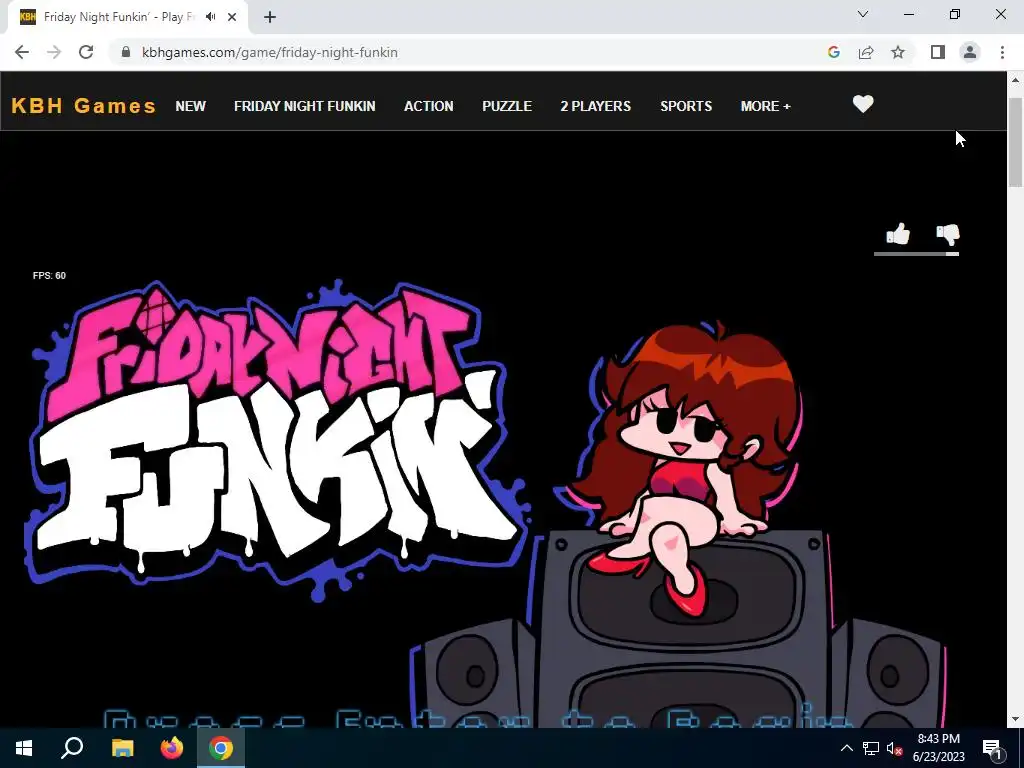Image resolution: width=1024 pixels, height=768 pixels.
Task: Open network status tray icon
Action: 871,748
